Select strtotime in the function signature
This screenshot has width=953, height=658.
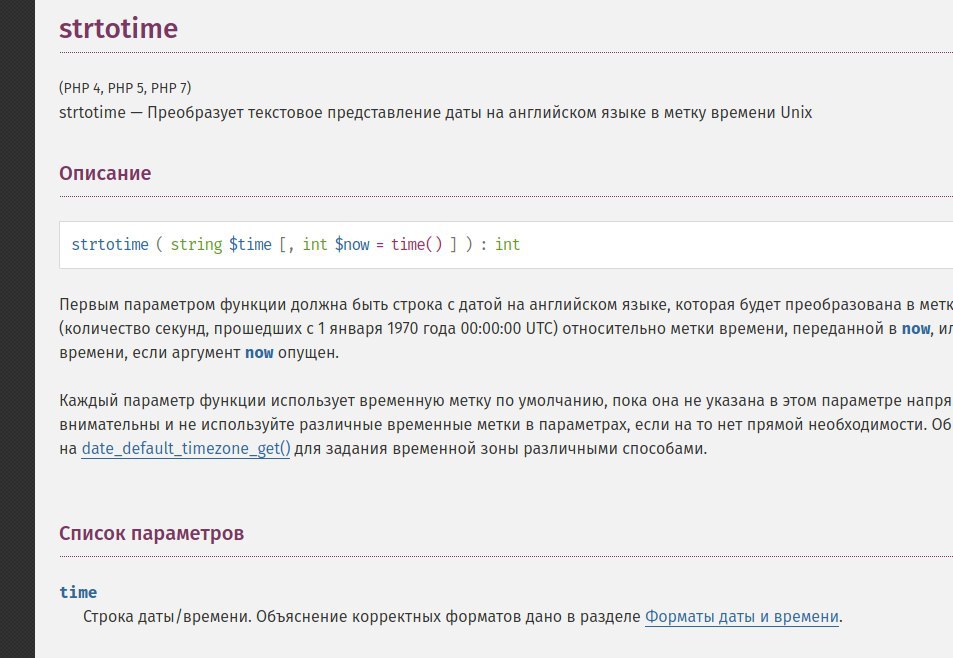[110, 244]
